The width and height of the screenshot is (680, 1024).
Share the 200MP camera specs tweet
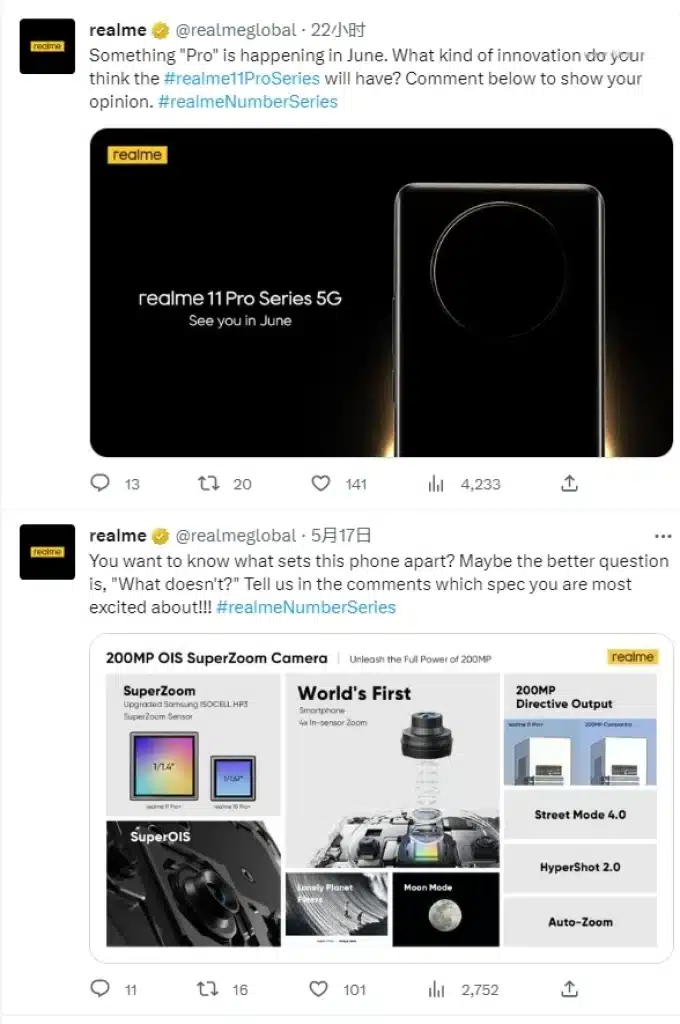coord(569,989)
